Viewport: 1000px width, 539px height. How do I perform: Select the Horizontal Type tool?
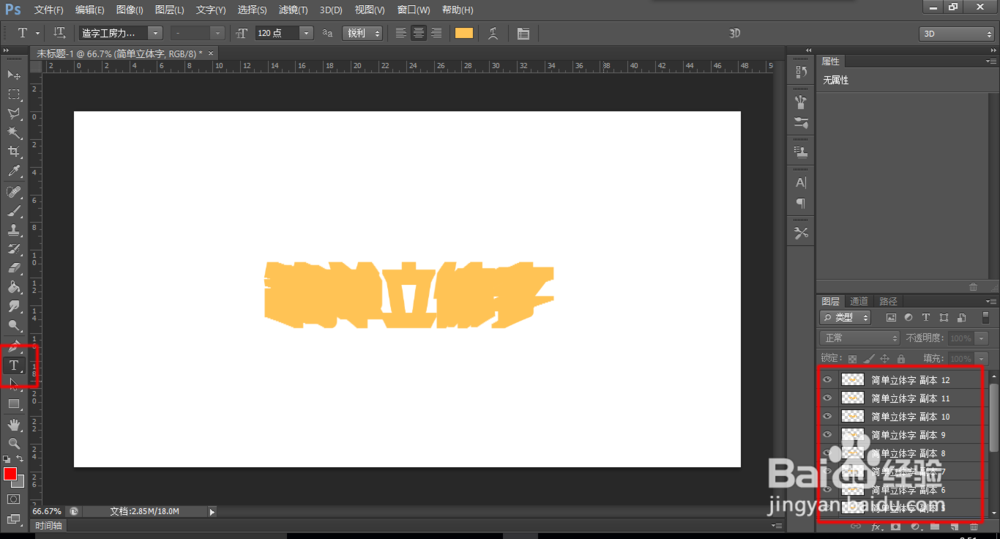coord(13,365)
